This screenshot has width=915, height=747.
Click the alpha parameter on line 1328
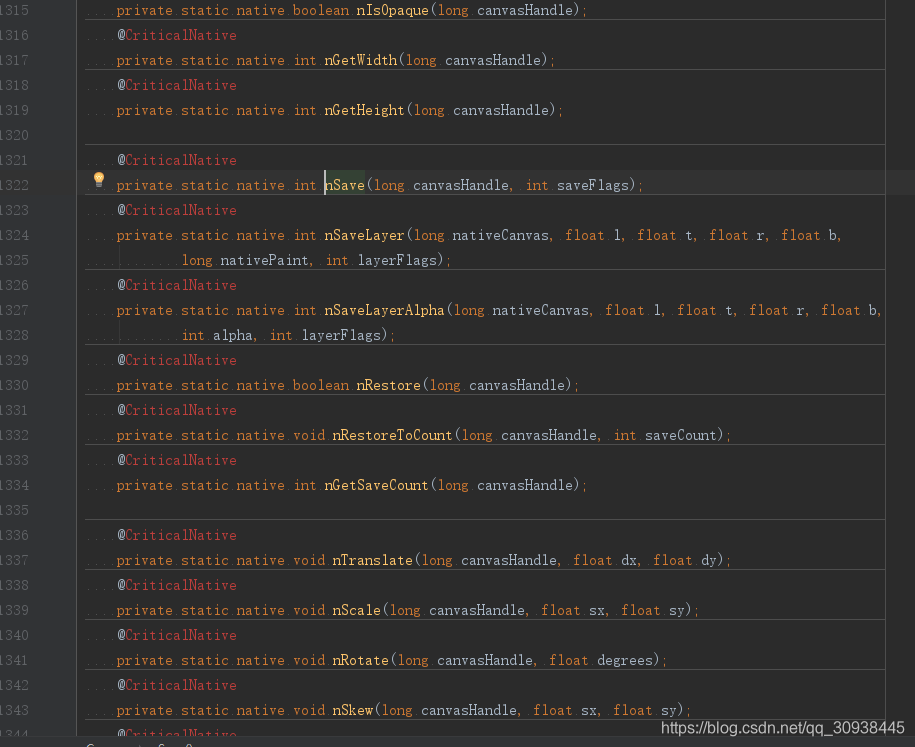(x=232, y=335)
